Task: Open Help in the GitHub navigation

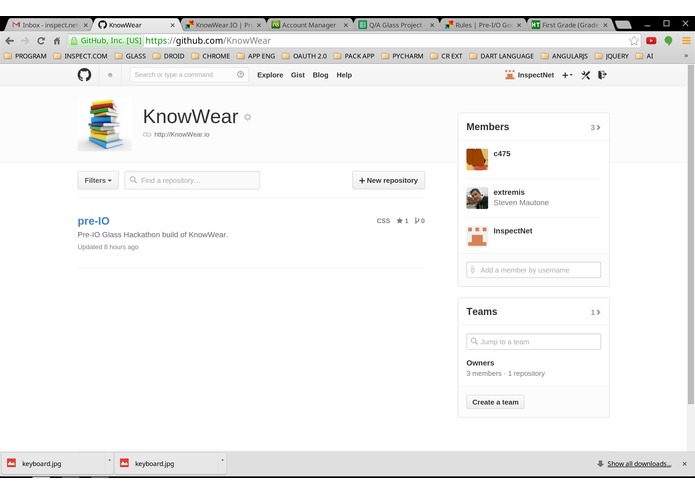Action: pos(344,75)
